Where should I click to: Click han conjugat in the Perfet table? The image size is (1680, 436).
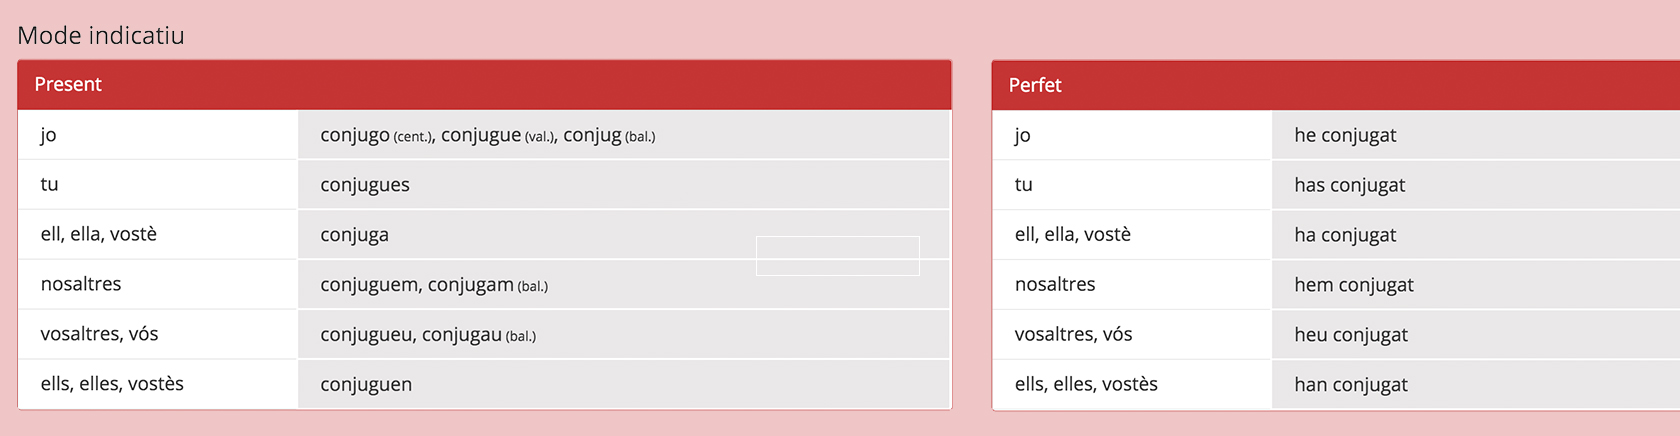pos(1351,385)
